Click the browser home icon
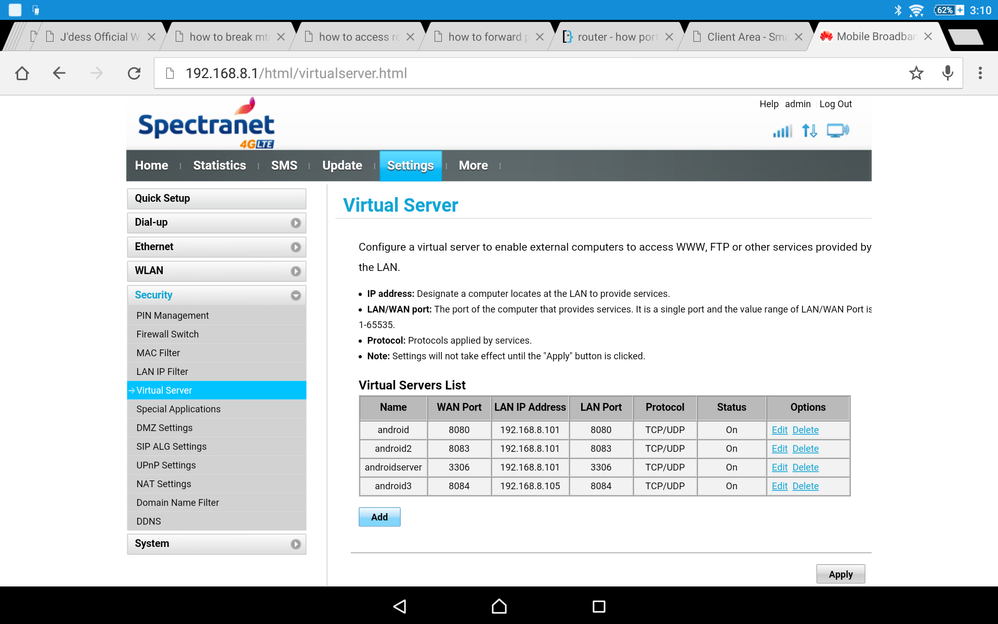The width and height of the screenshot is (998, 624). pos(22,73)
